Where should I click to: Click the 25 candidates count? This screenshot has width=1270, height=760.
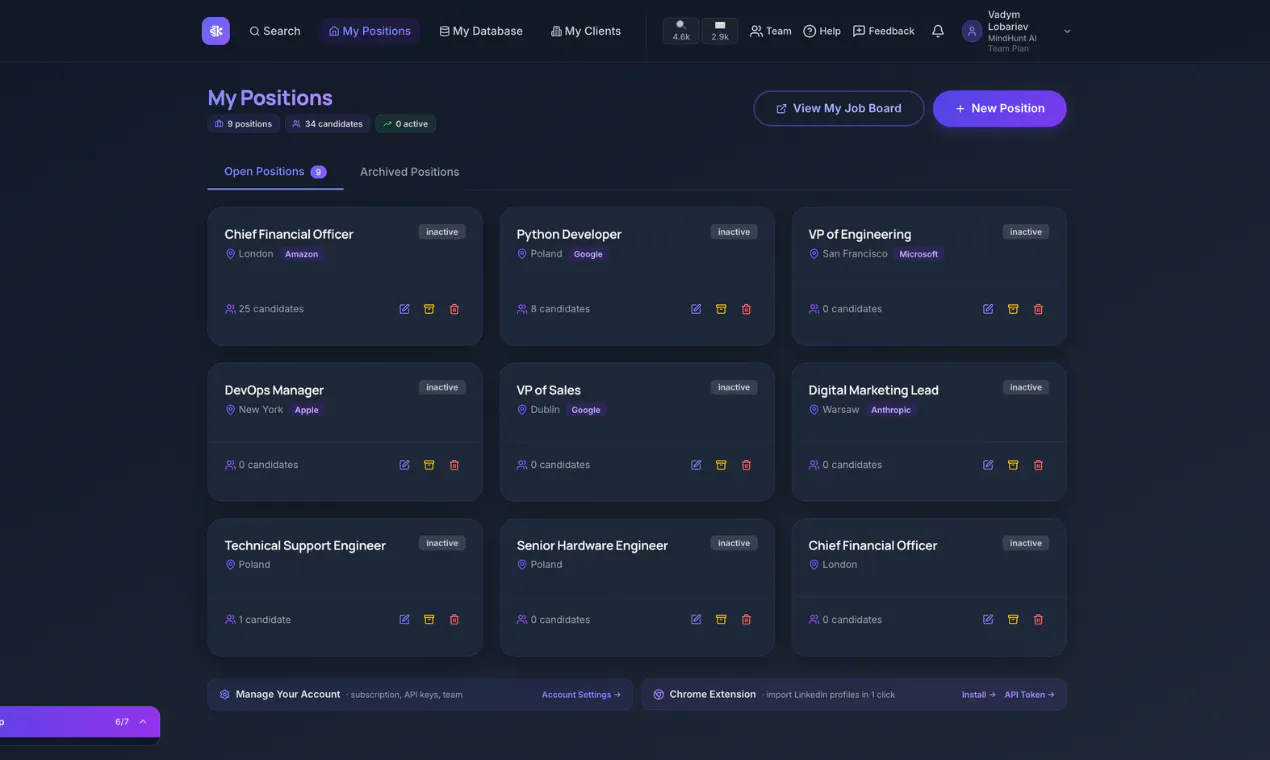point(265,309)
